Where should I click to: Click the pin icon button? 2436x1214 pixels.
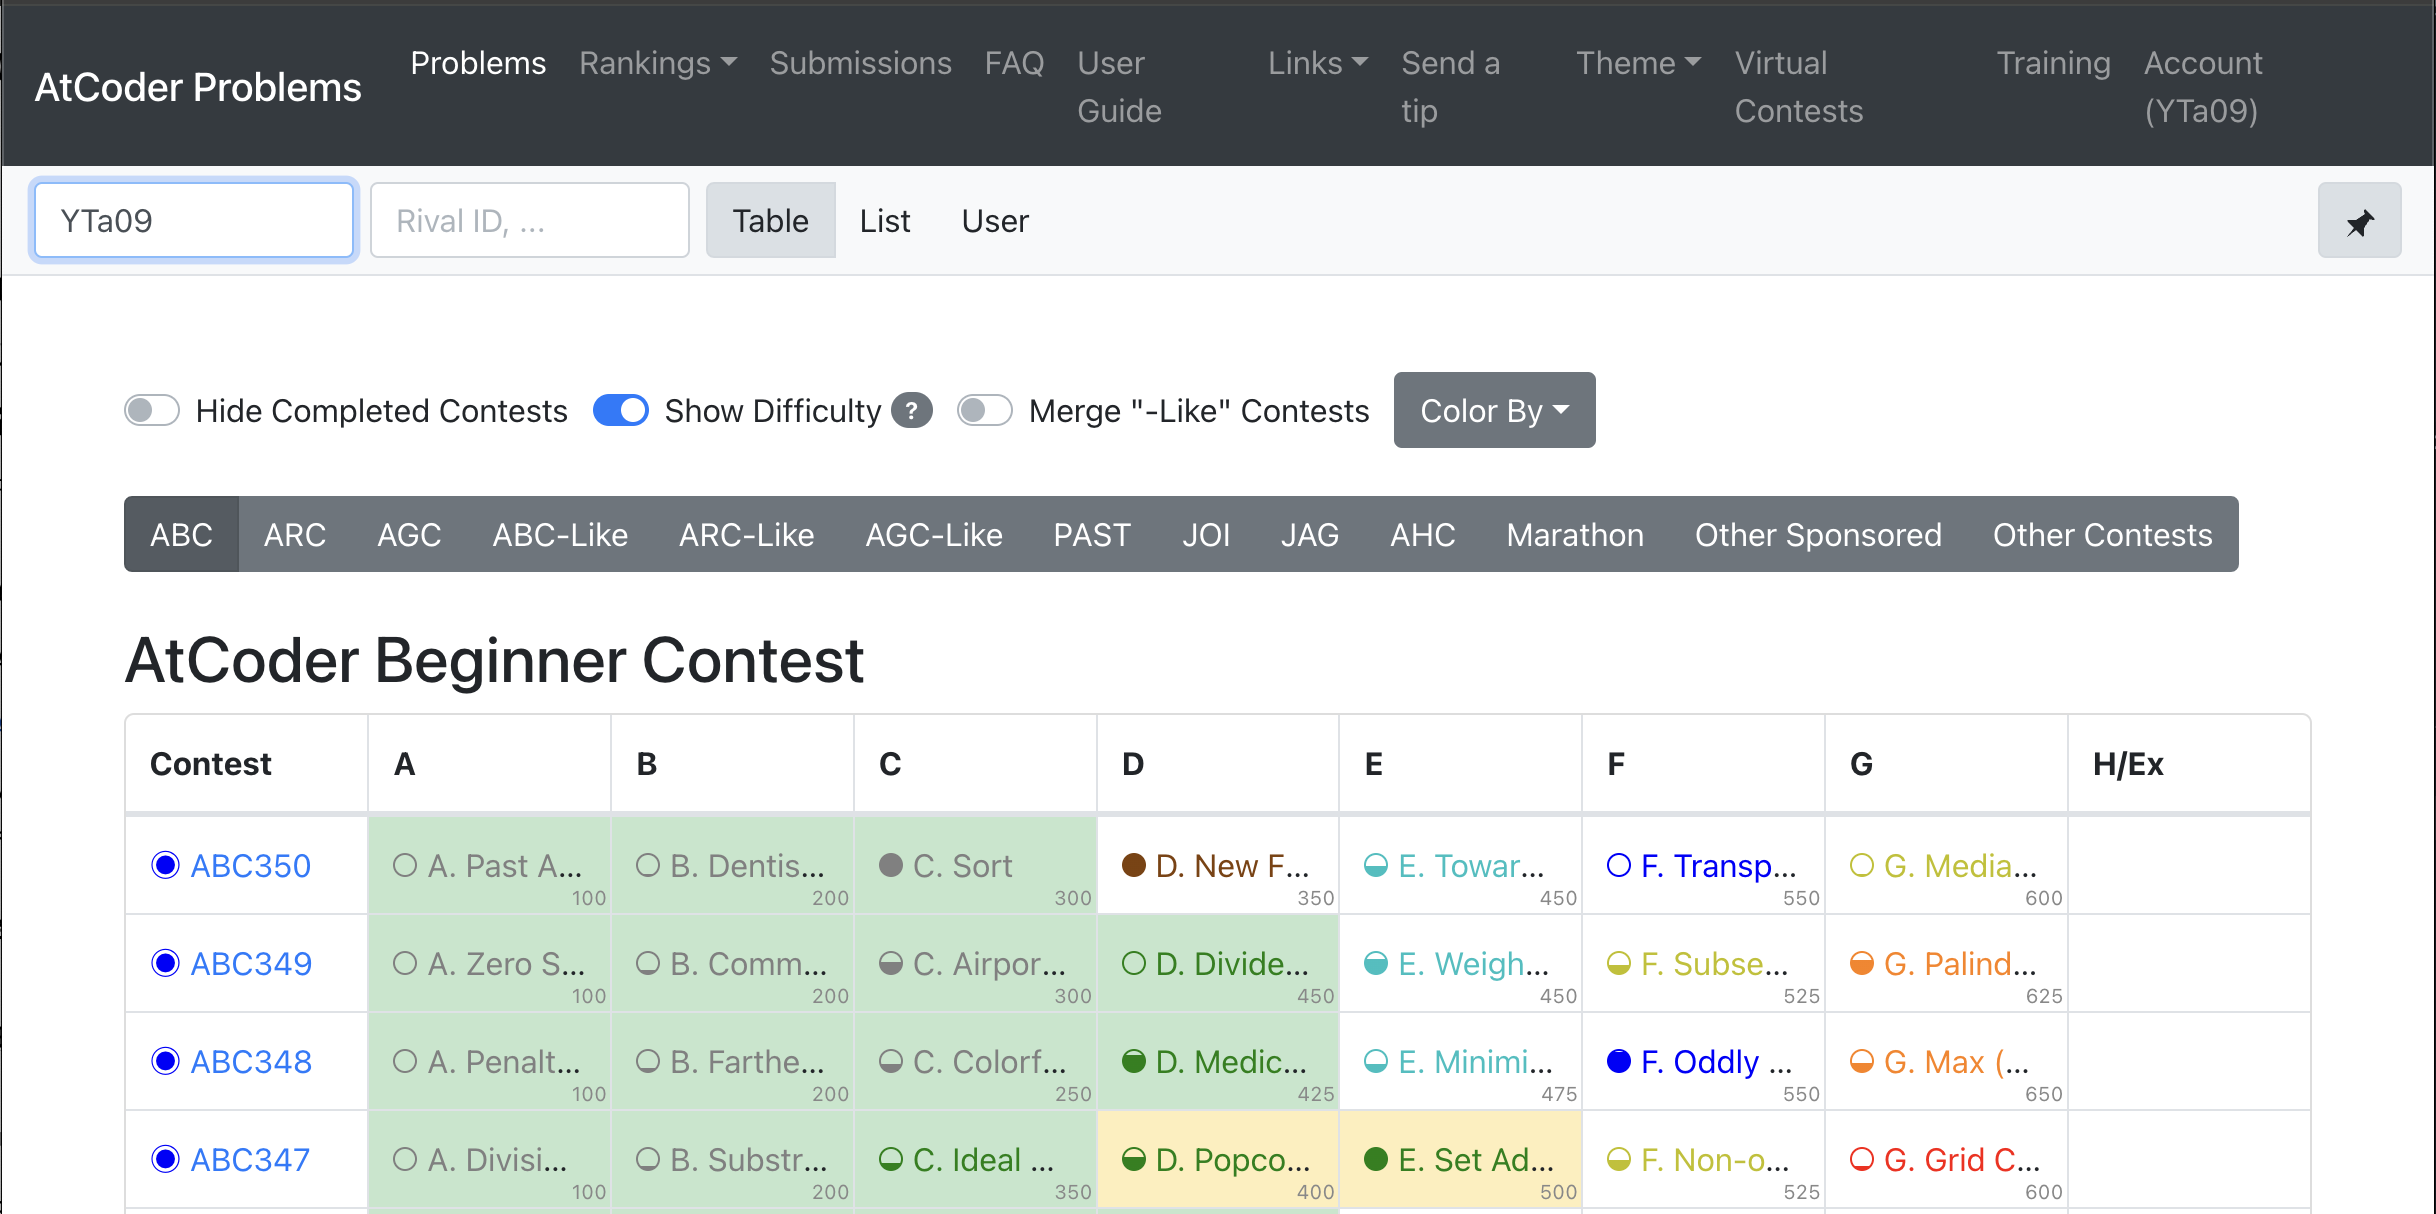[2359, 221]
